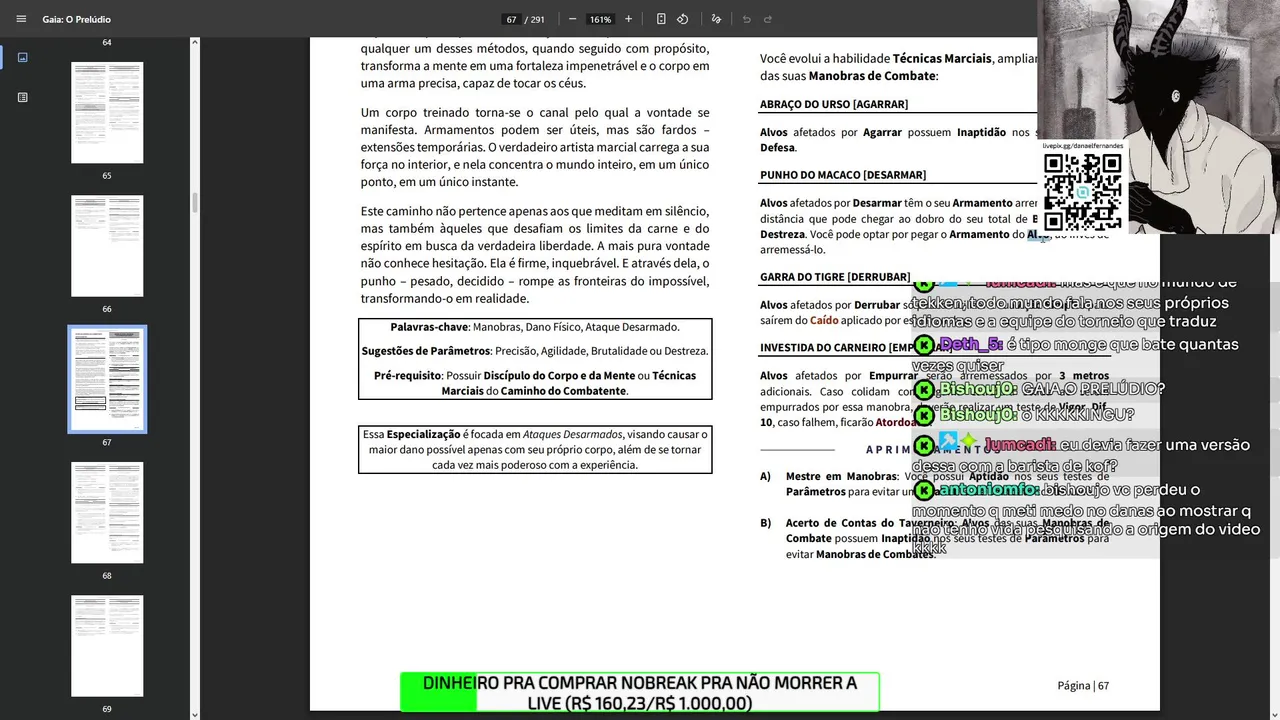Zoom out with the minus button

572,19
